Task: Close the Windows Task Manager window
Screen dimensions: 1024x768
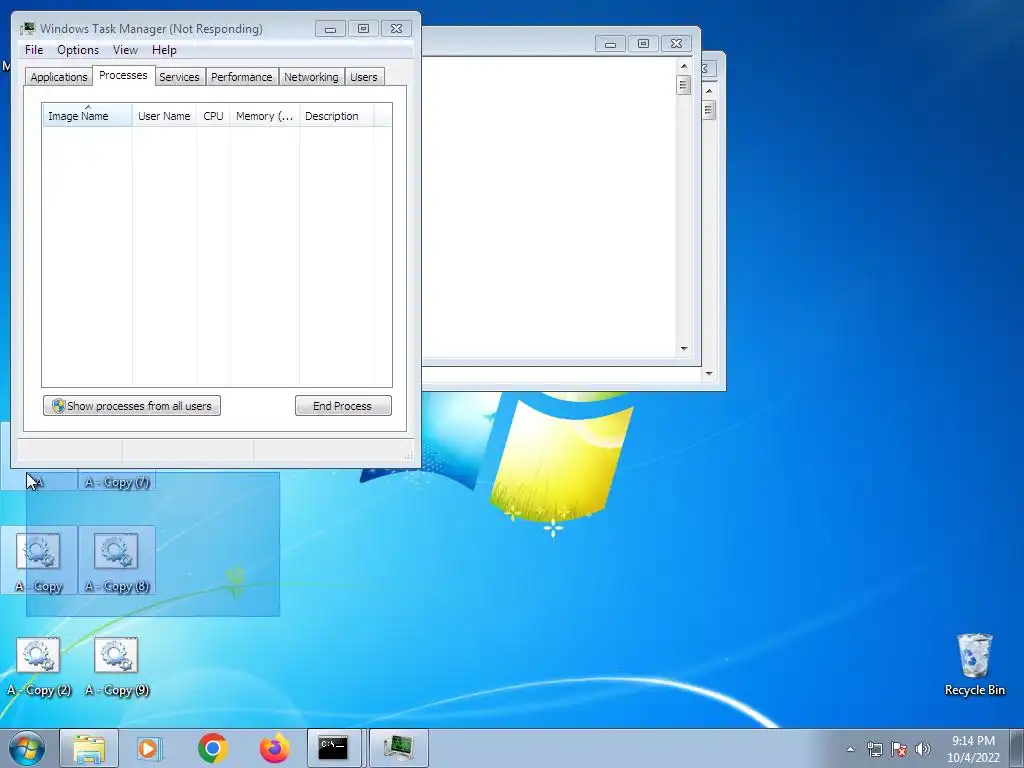Action: coord(396,29)
